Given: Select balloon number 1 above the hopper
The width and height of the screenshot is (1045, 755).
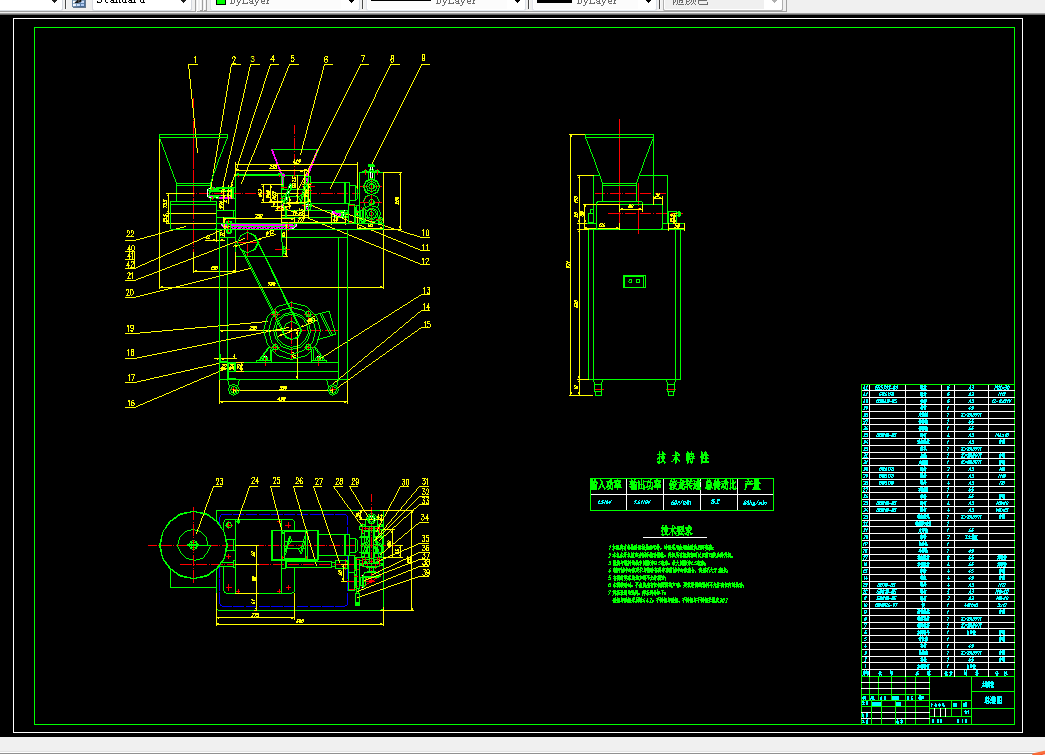Looking at the screenshot, I should click(195, 60).
